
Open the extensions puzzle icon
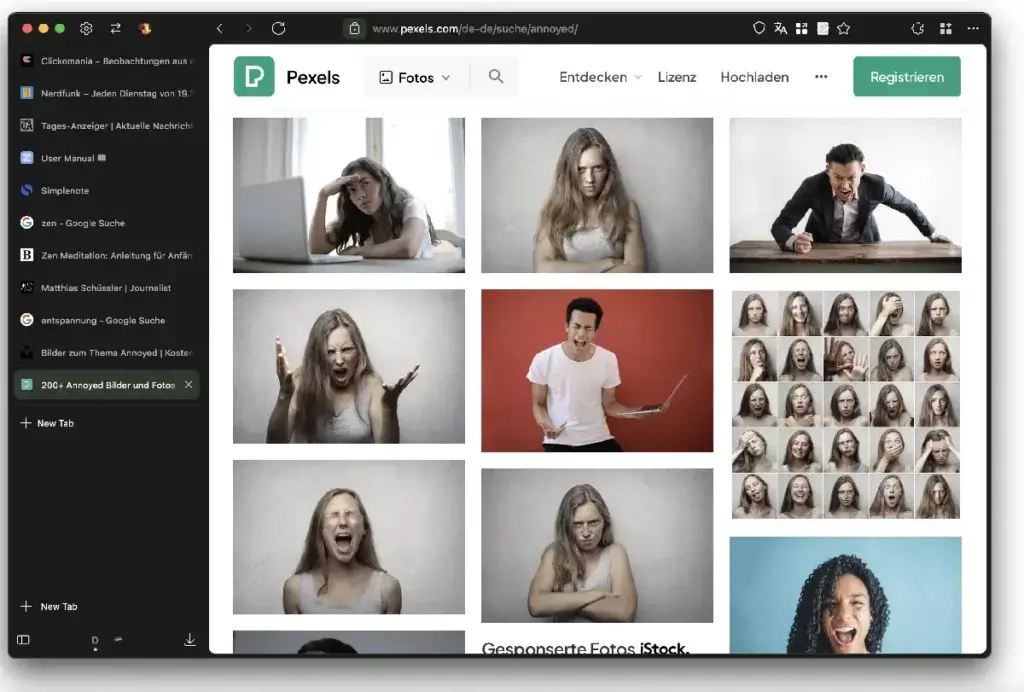point(918,28)
